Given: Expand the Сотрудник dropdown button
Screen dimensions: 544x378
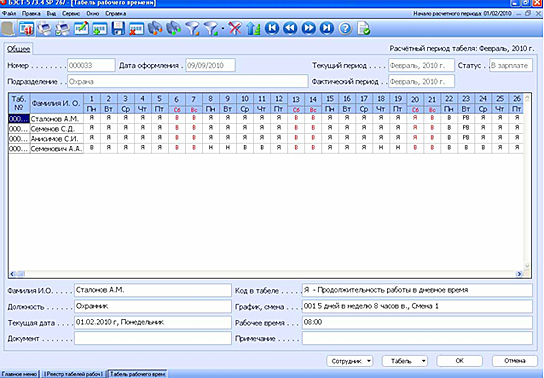Looking at the screenshot, I should point(349,361).
